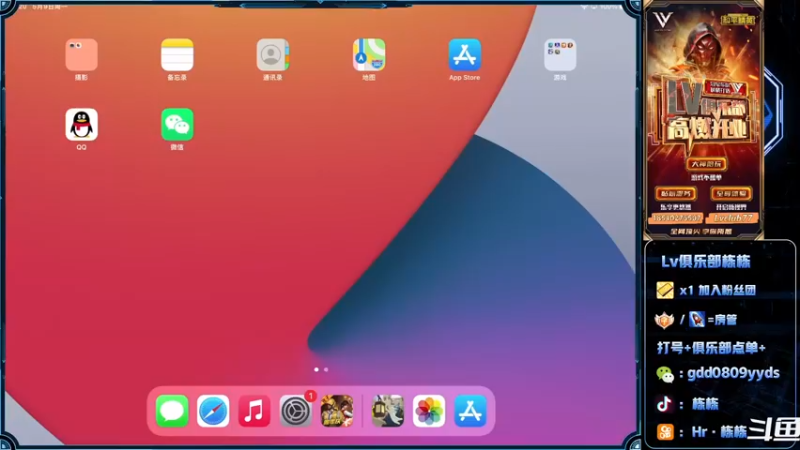Open the 摄影 photography folder
The image size is (800, 450).
coord(82,55)
